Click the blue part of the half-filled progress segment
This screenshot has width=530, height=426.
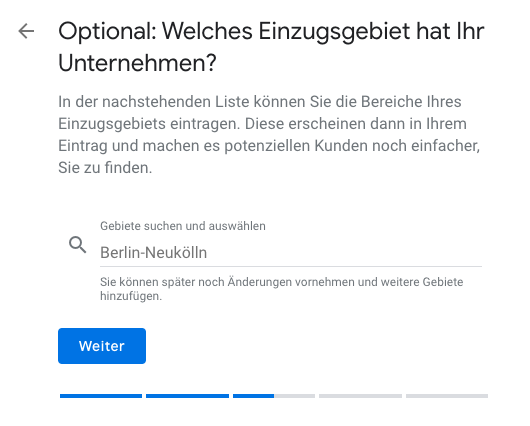point(254,396)
